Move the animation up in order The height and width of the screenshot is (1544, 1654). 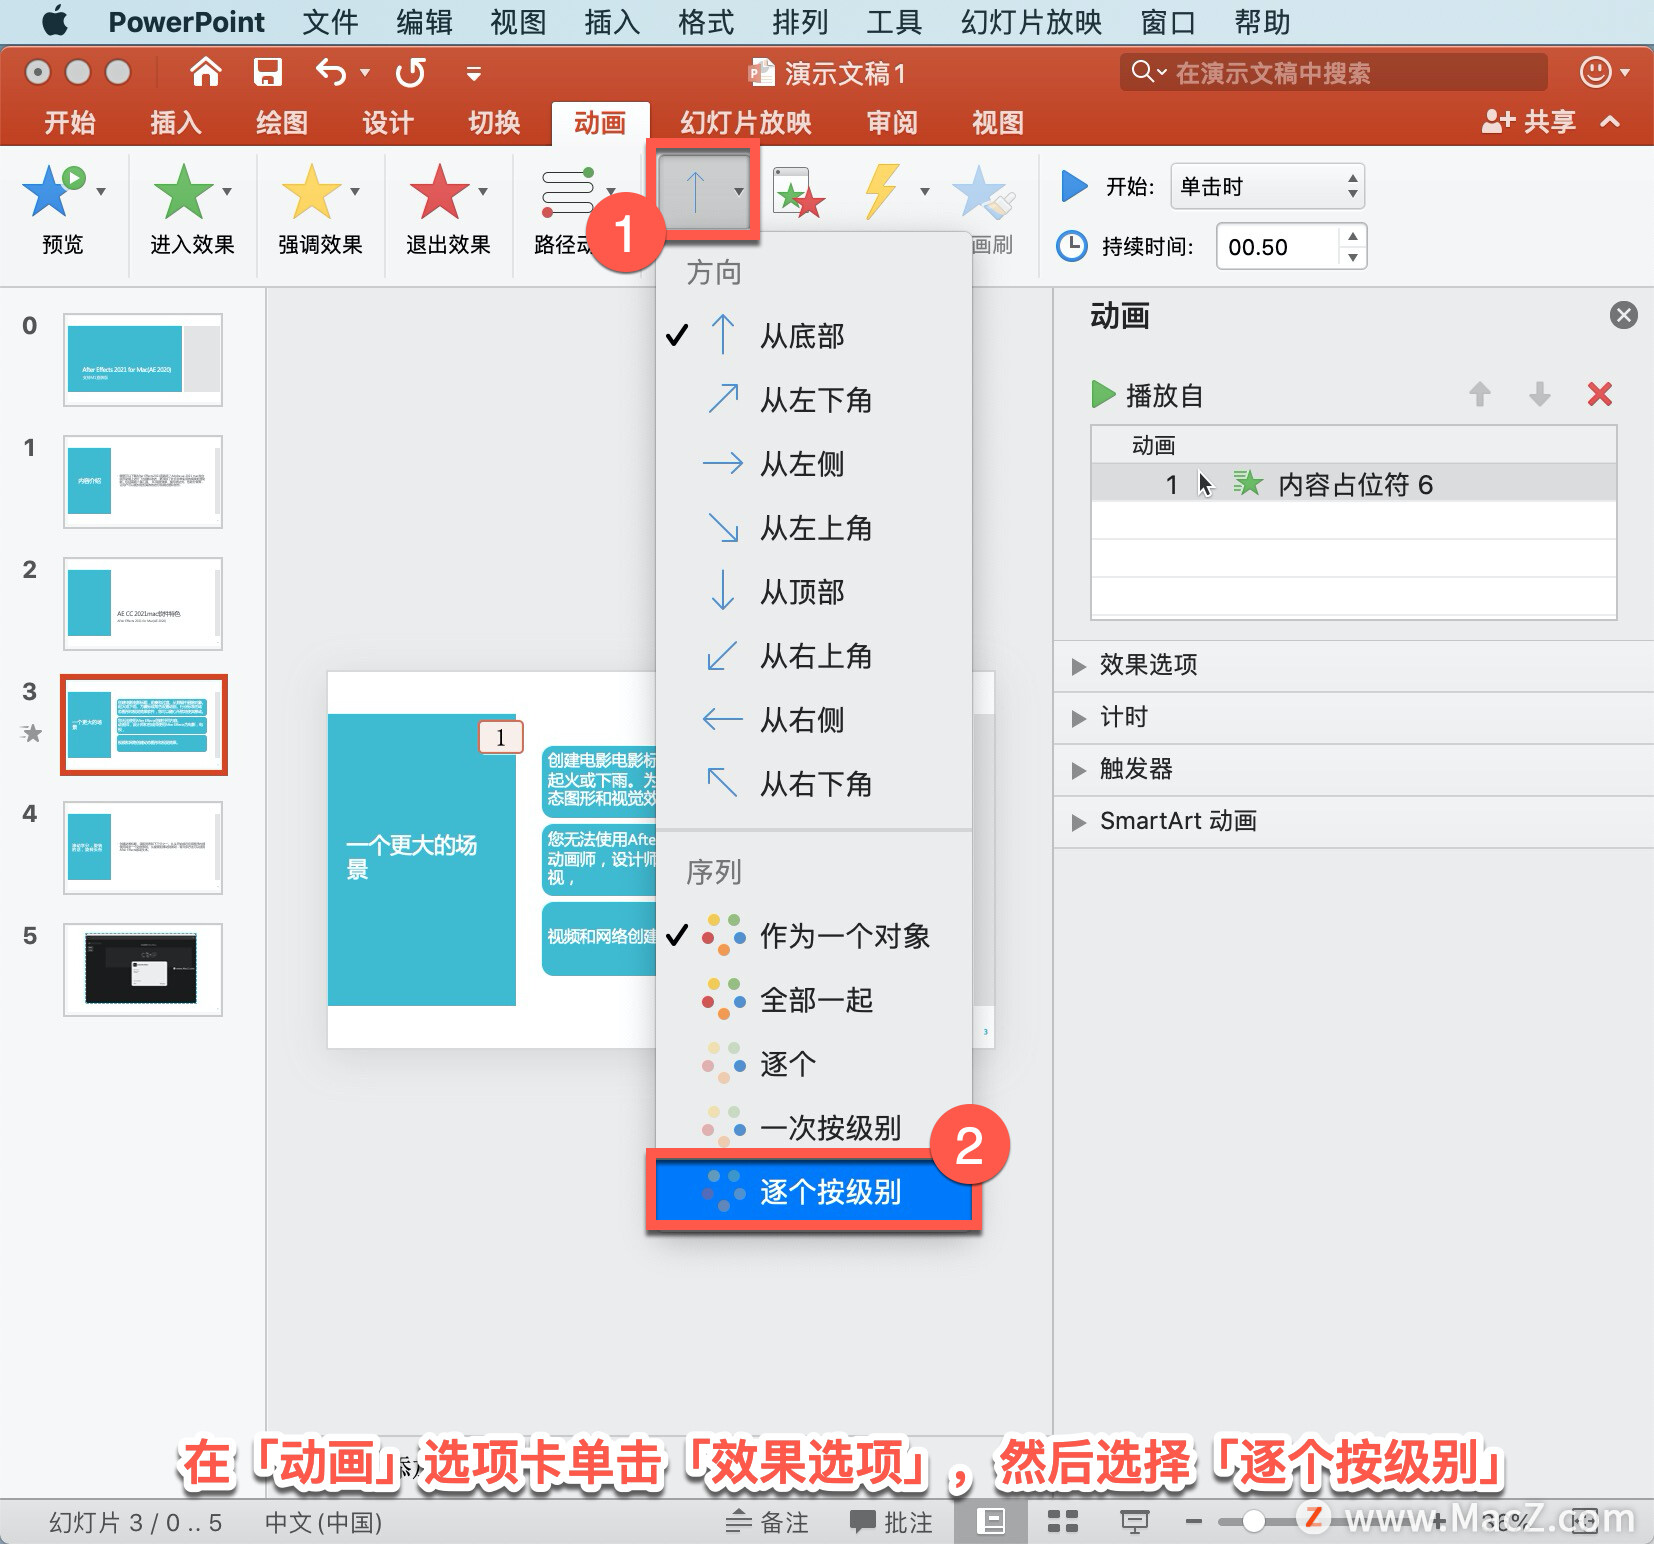click(x=1480, y=394)
